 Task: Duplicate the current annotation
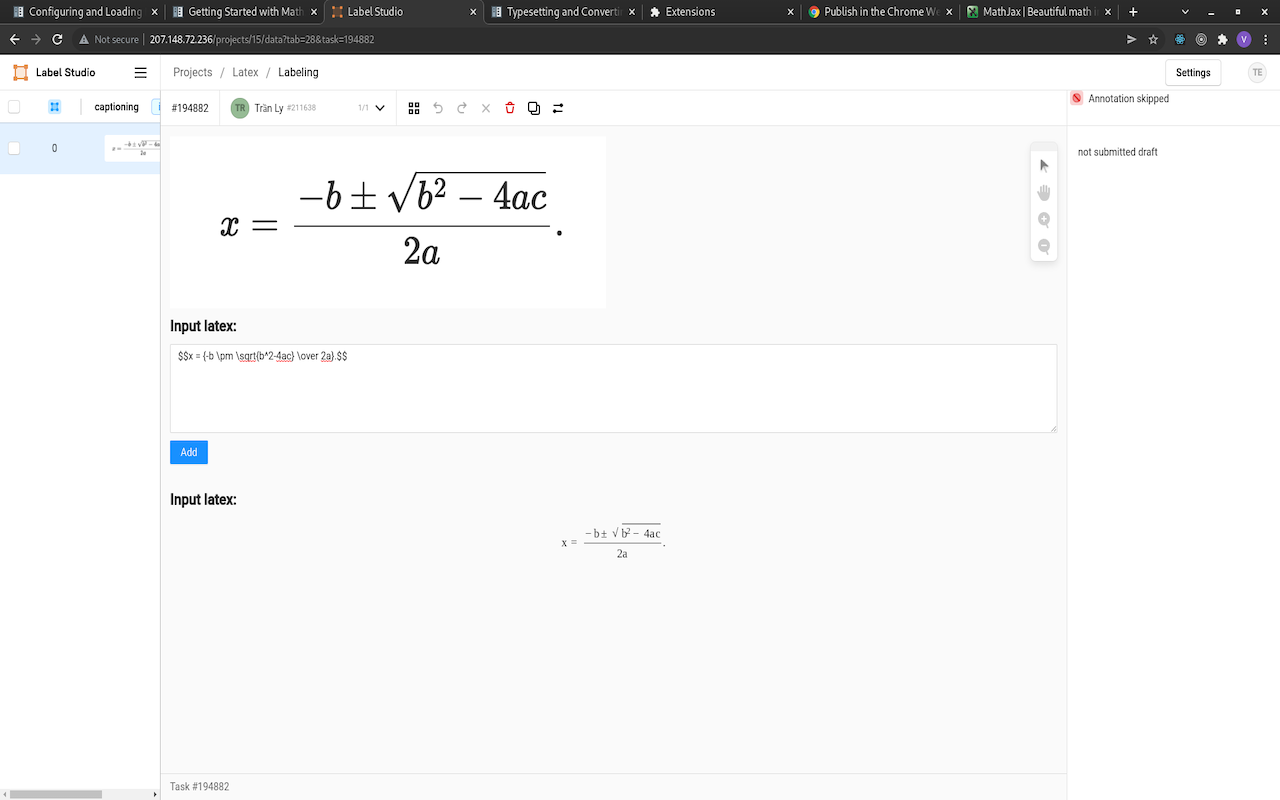point(534,107)
